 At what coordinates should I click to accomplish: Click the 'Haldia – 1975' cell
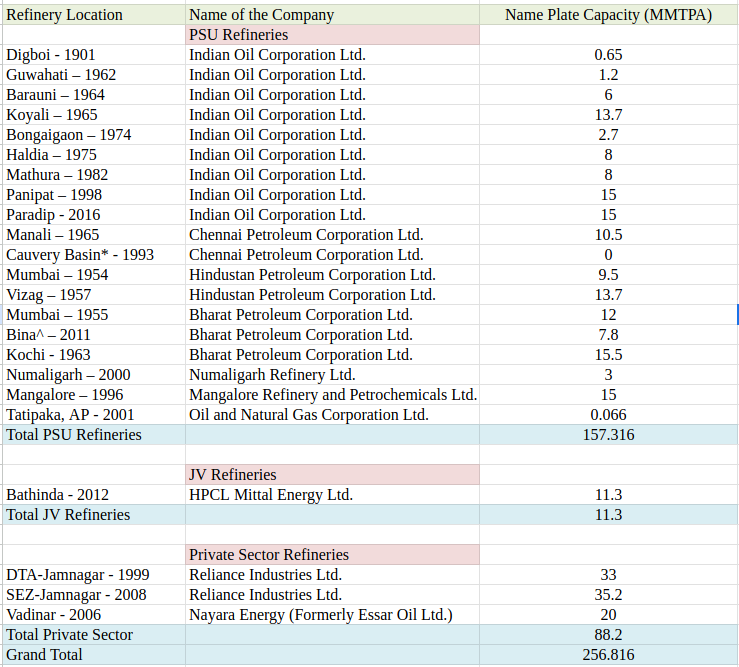[x=94, y=155]
